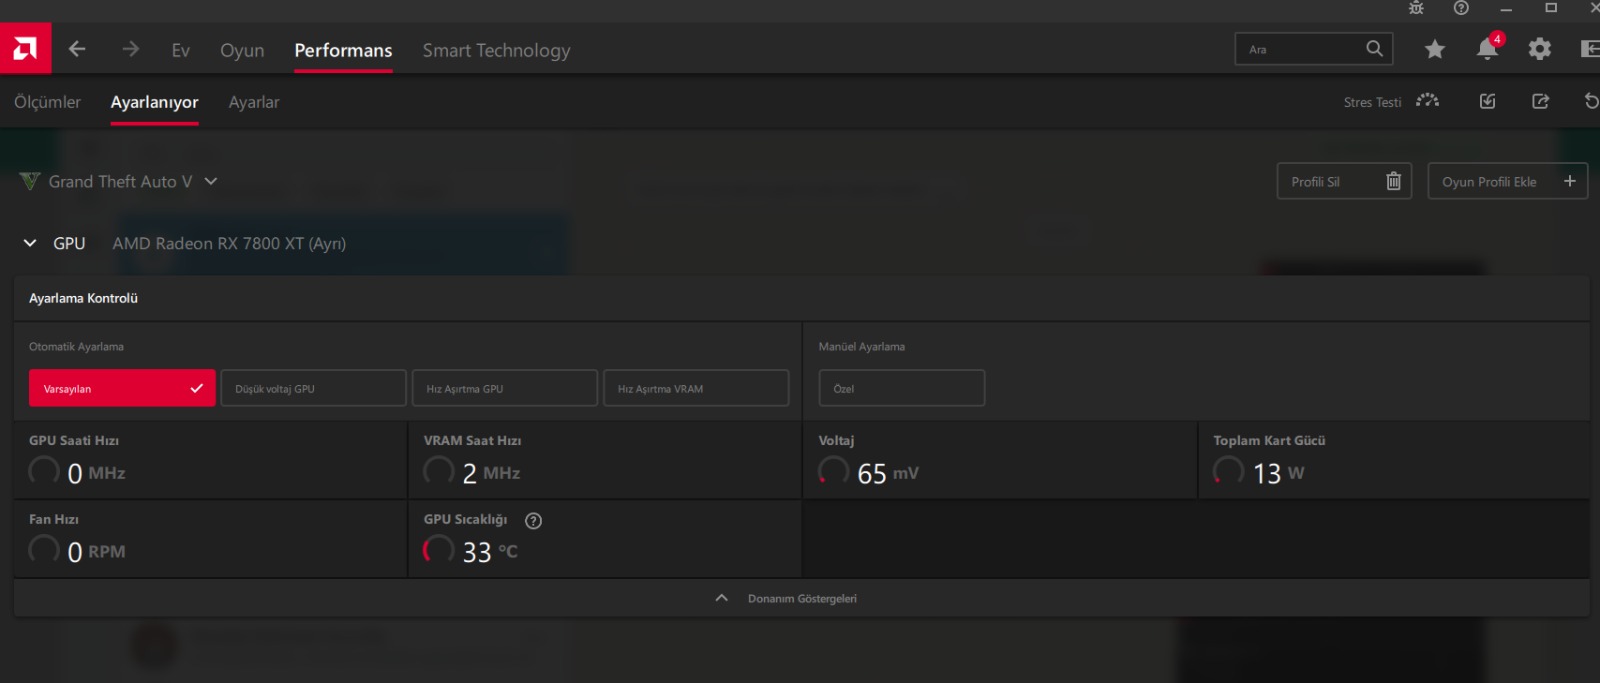Click the Fan Hızı 0 RPM value
The width and height of the screenshot is (1600, 683).
coord(96,551)
